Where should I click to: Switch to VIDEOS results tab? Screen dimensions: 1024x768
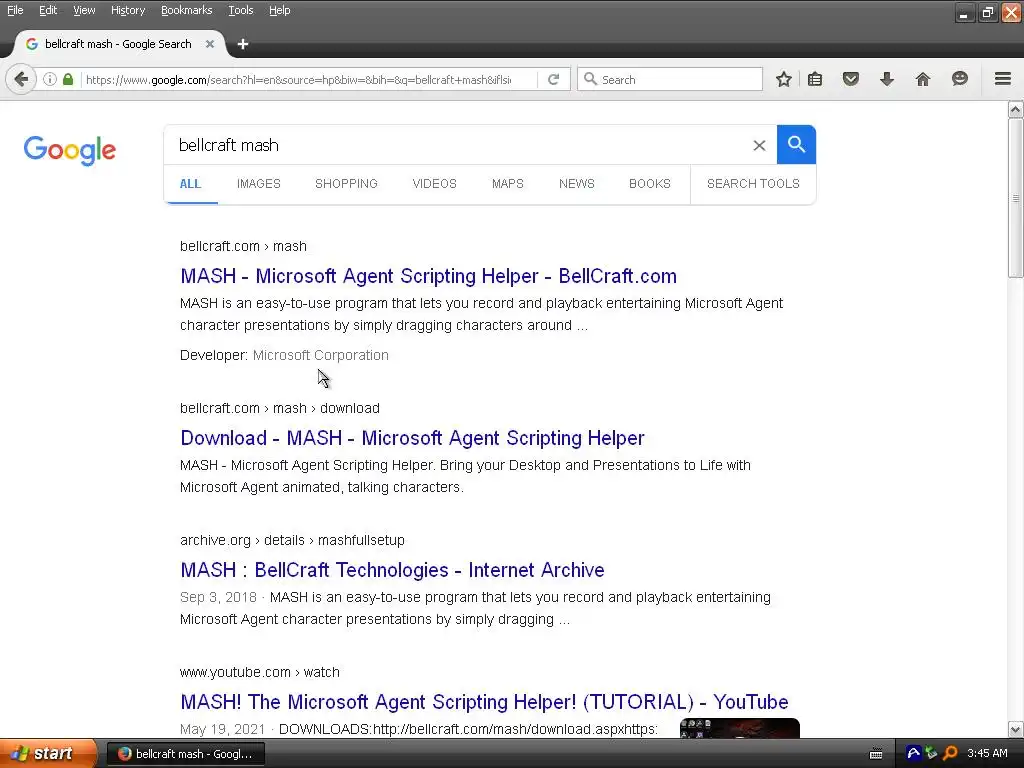point(434,184)
